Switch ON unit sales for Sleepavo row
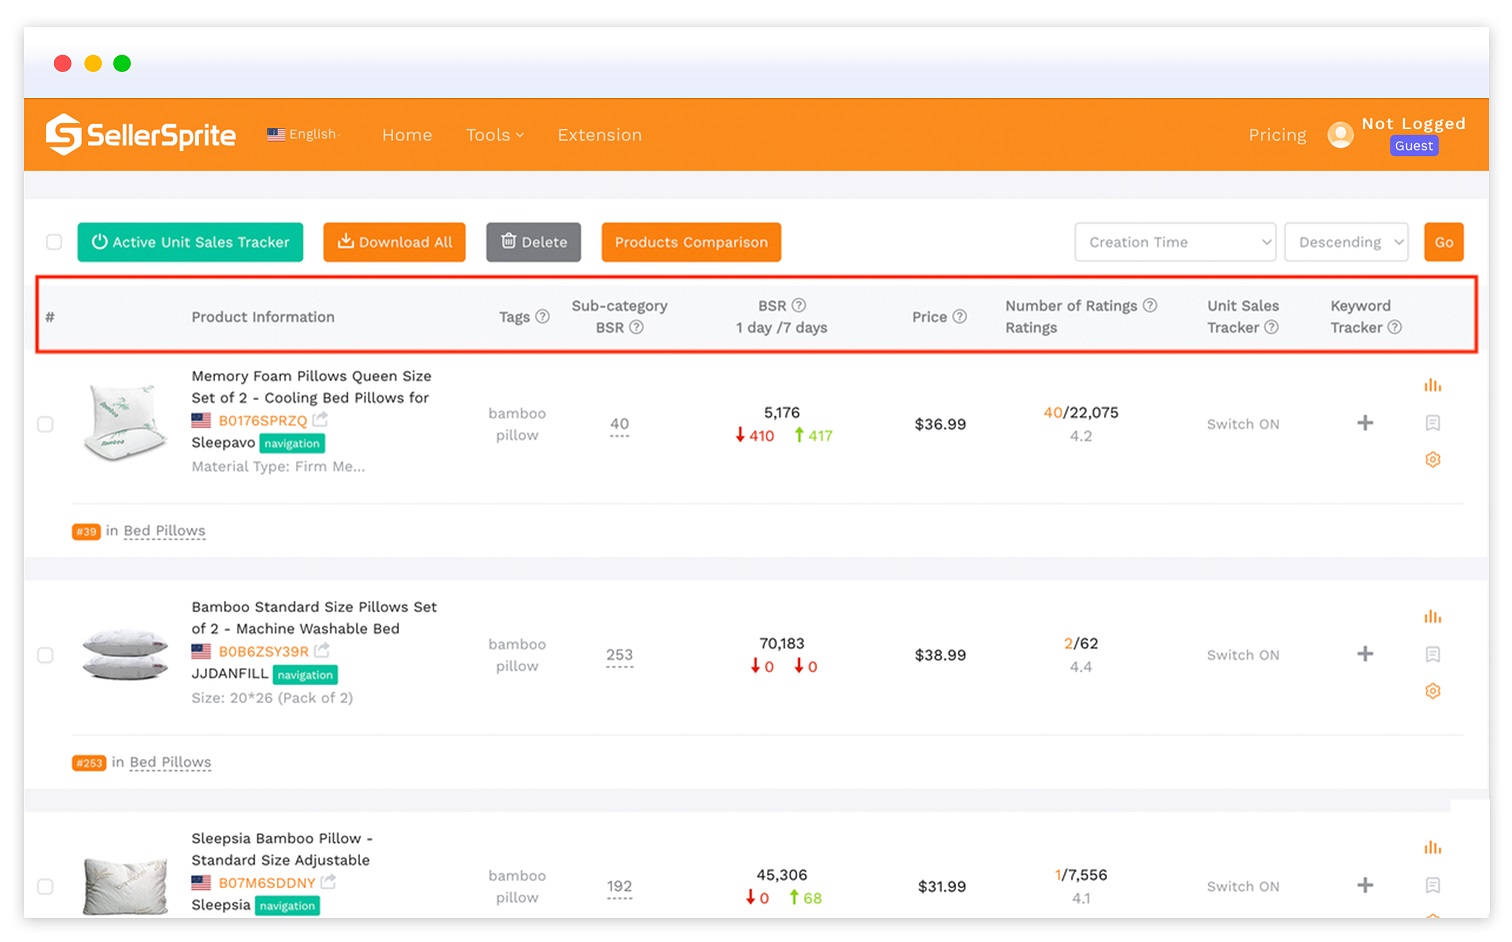 point(1243,424)
